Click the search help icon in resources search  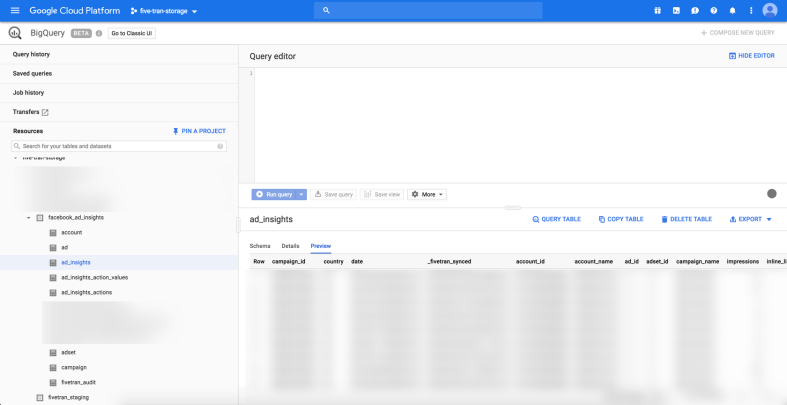[220, 146]
